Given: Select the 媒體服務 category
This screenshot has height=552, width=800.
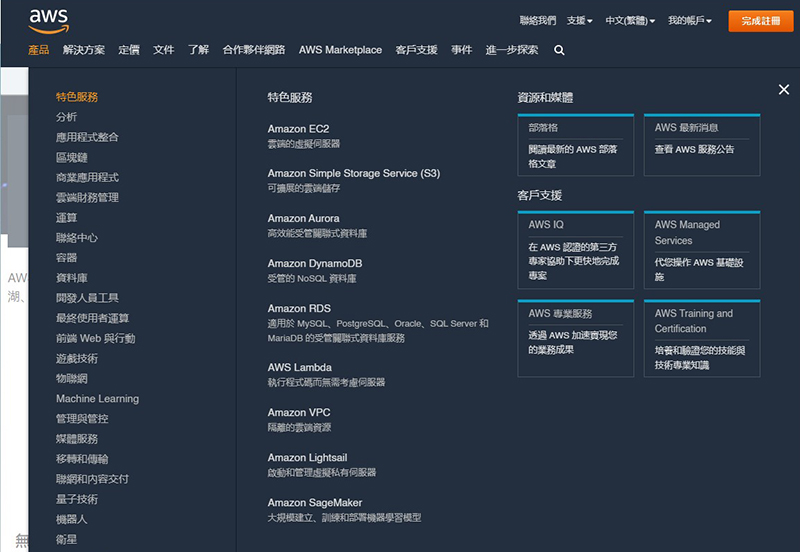Looking at the screenshot, I should (77, 439).
